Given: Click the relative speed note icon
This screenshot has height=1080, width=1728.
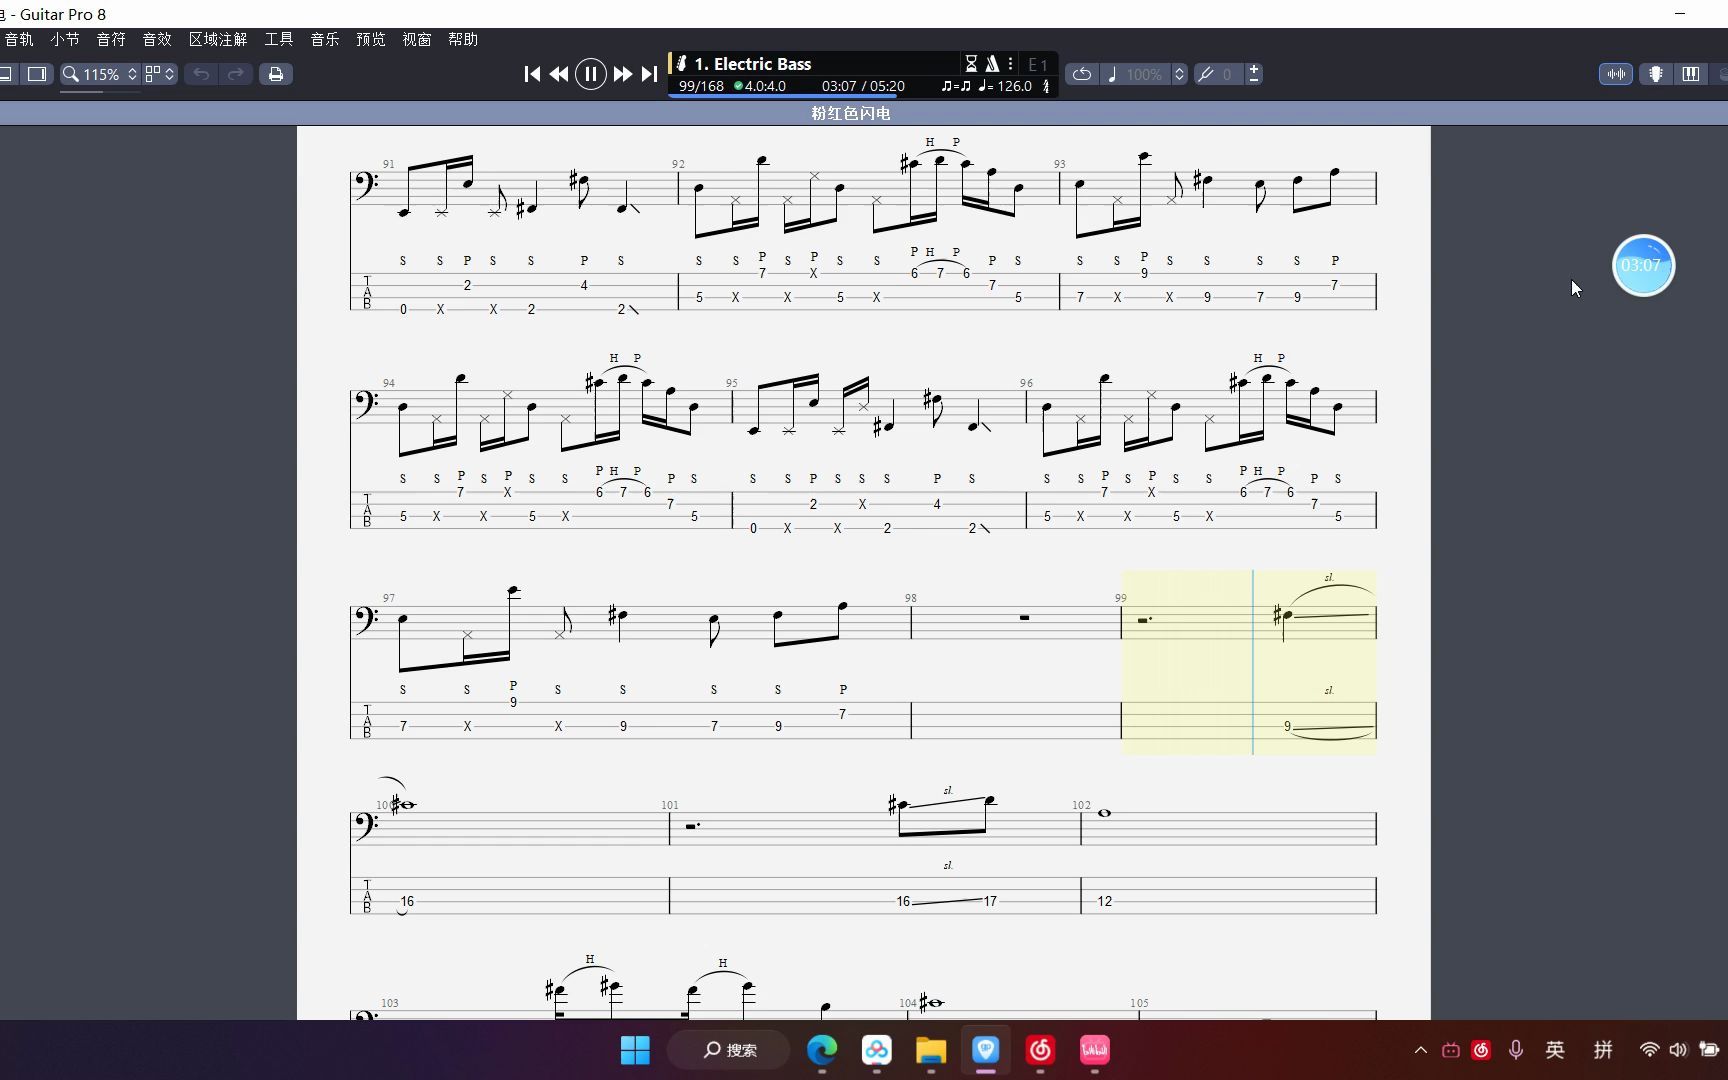Looking at the screenshot, I should [x=1112, y=74].
